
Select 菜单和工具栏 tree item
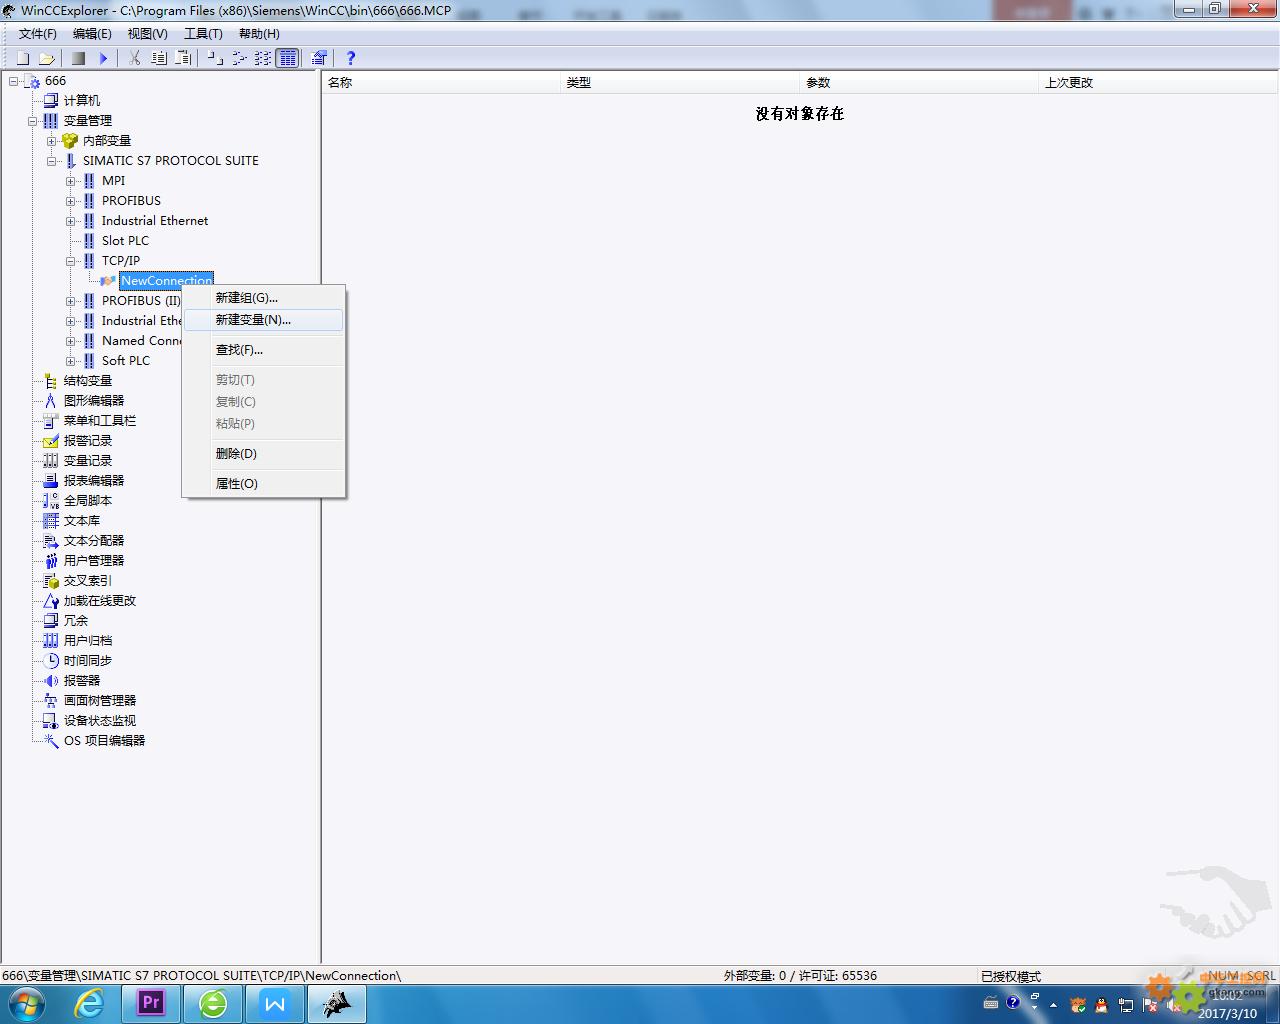coord(99,421)
